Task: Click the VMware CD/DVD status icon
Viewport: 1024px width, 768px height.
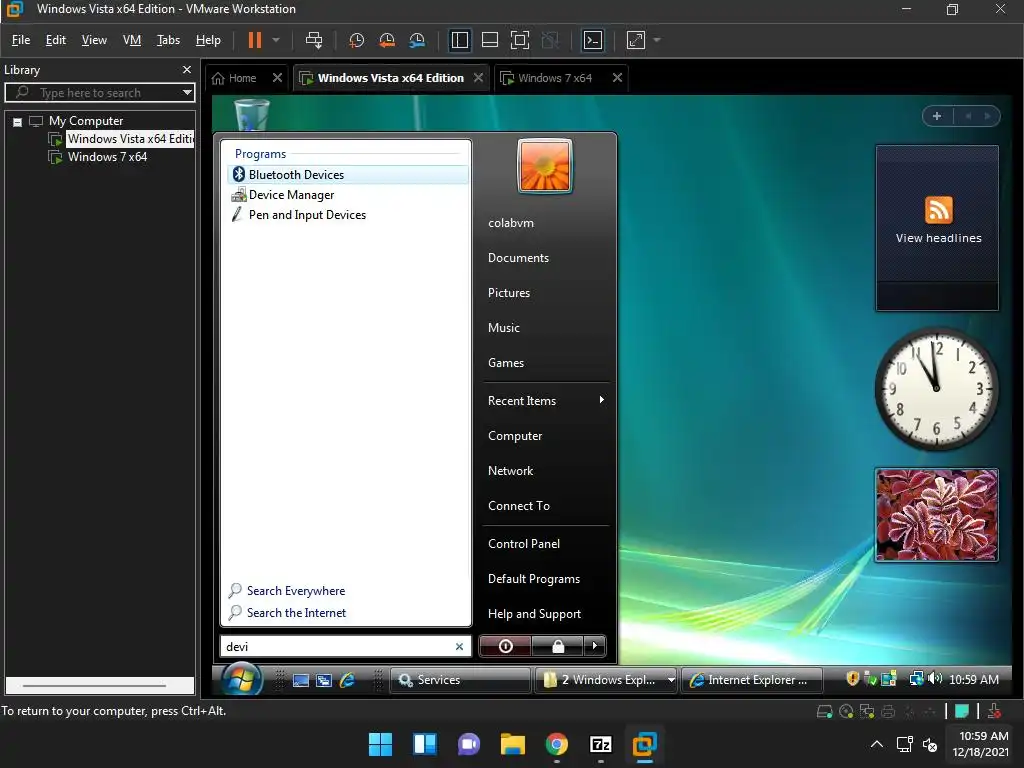Action: (846, 712)
